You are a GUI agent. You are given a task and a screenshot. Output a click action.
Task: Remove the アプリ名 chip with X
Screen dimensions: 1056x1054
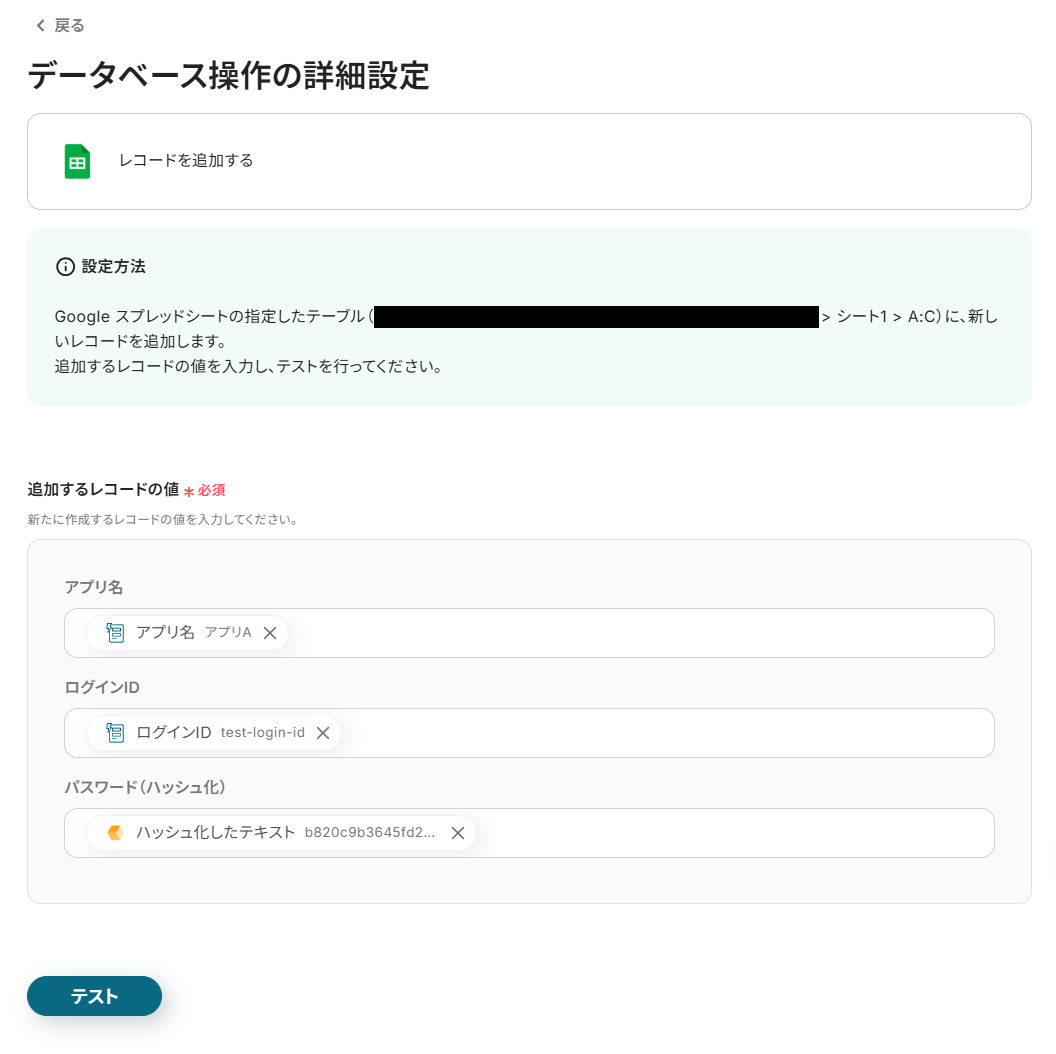[x=270, y=633]
